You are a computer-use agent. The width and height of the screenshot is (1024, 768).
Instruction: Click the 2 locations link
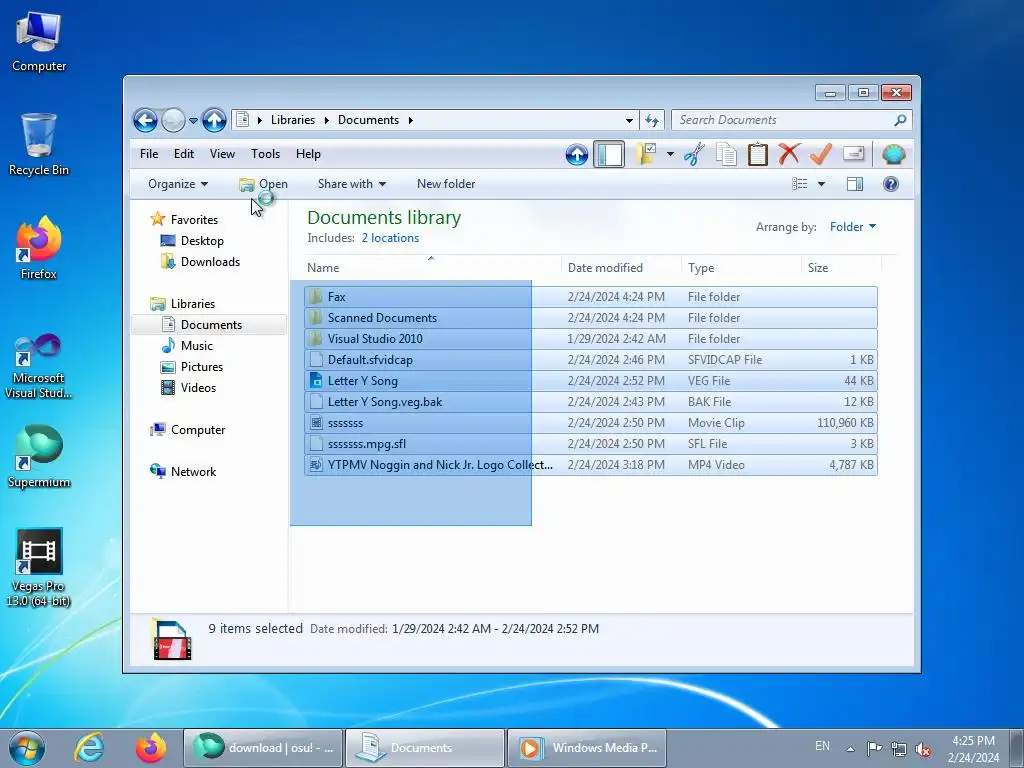(391, 238)
